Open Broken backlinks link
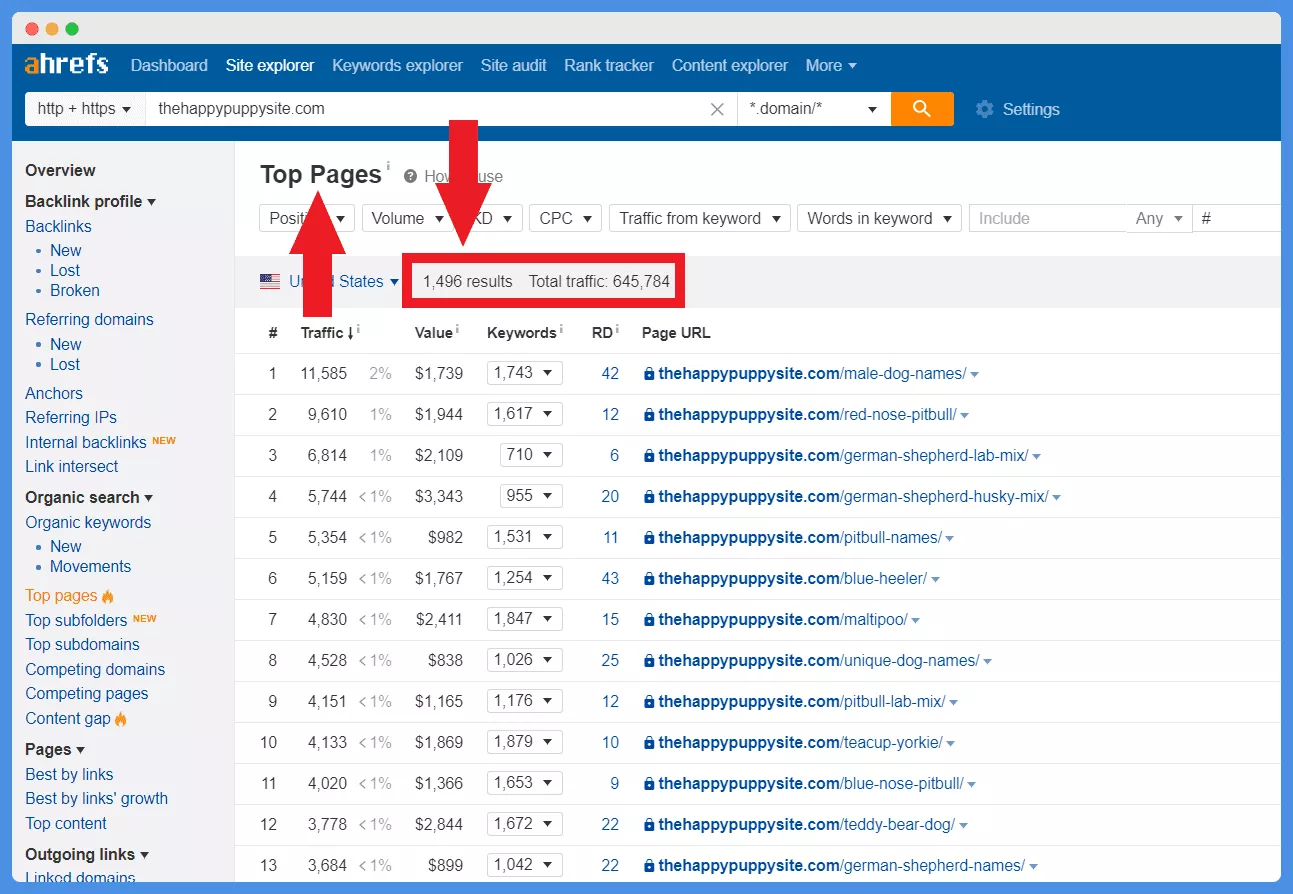1293x894 pixels. click(x=75, y=290)
